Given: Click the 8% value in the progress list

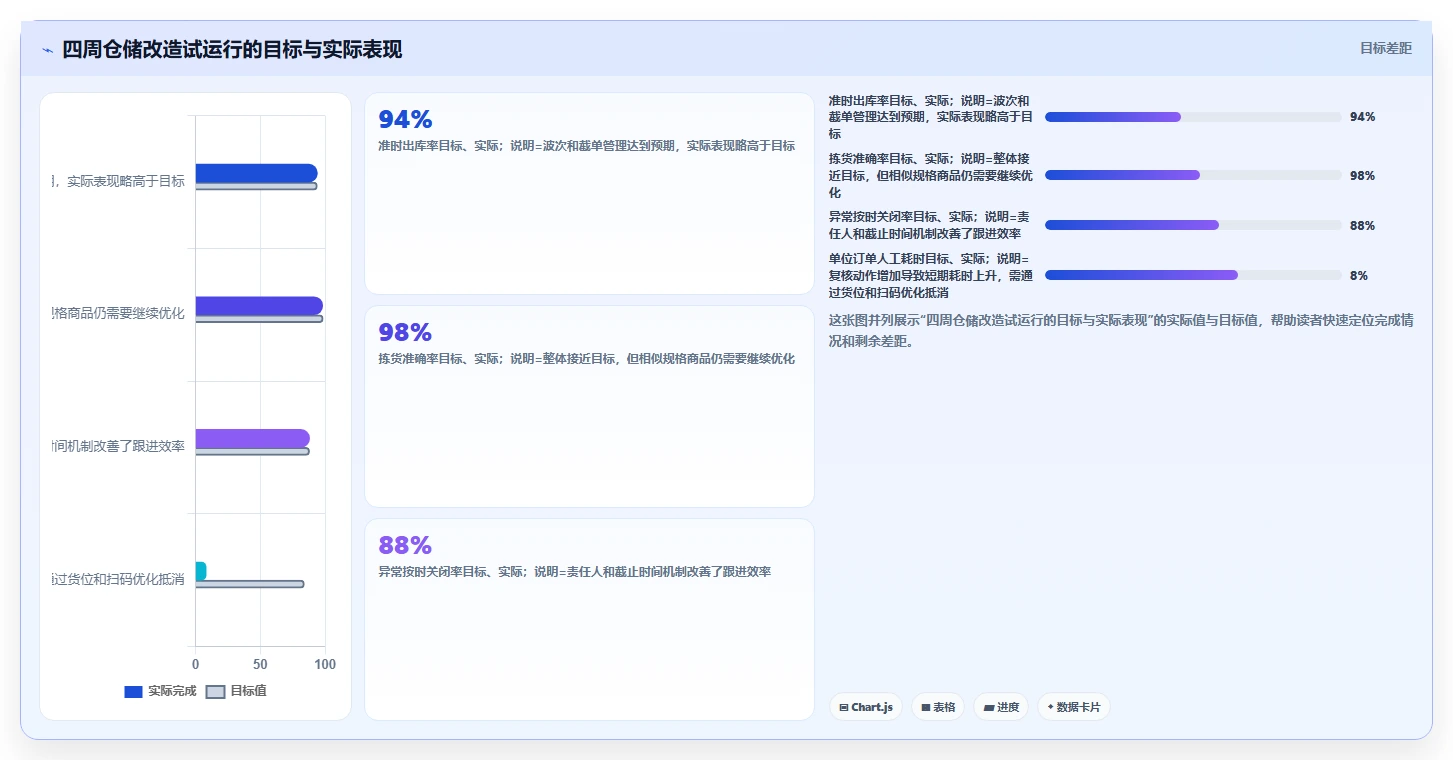Looking at the screenshot, I should tap(1358, 275).
